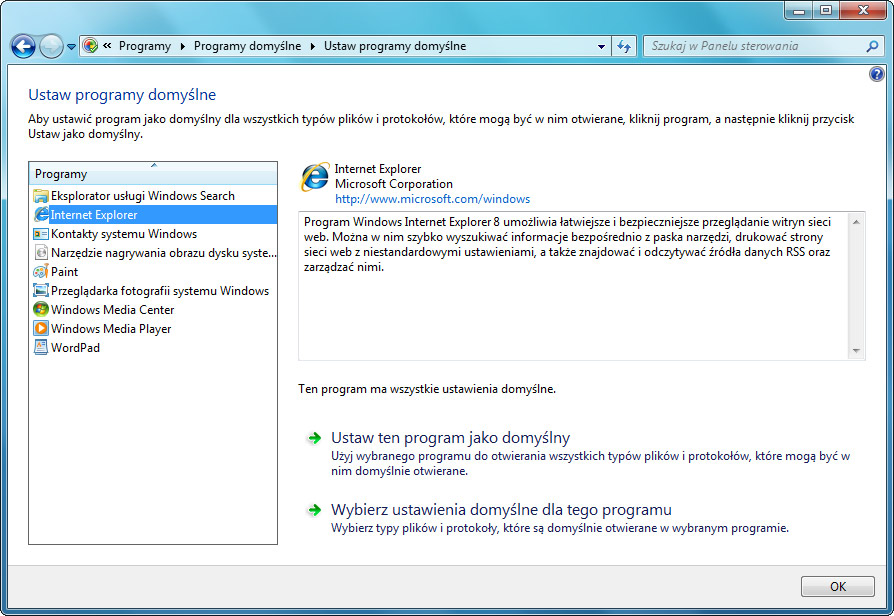This screenshot has width=894, height=616.
Task: Select Kontakty systemu Windows label
Action: click(x=124, y=234)
